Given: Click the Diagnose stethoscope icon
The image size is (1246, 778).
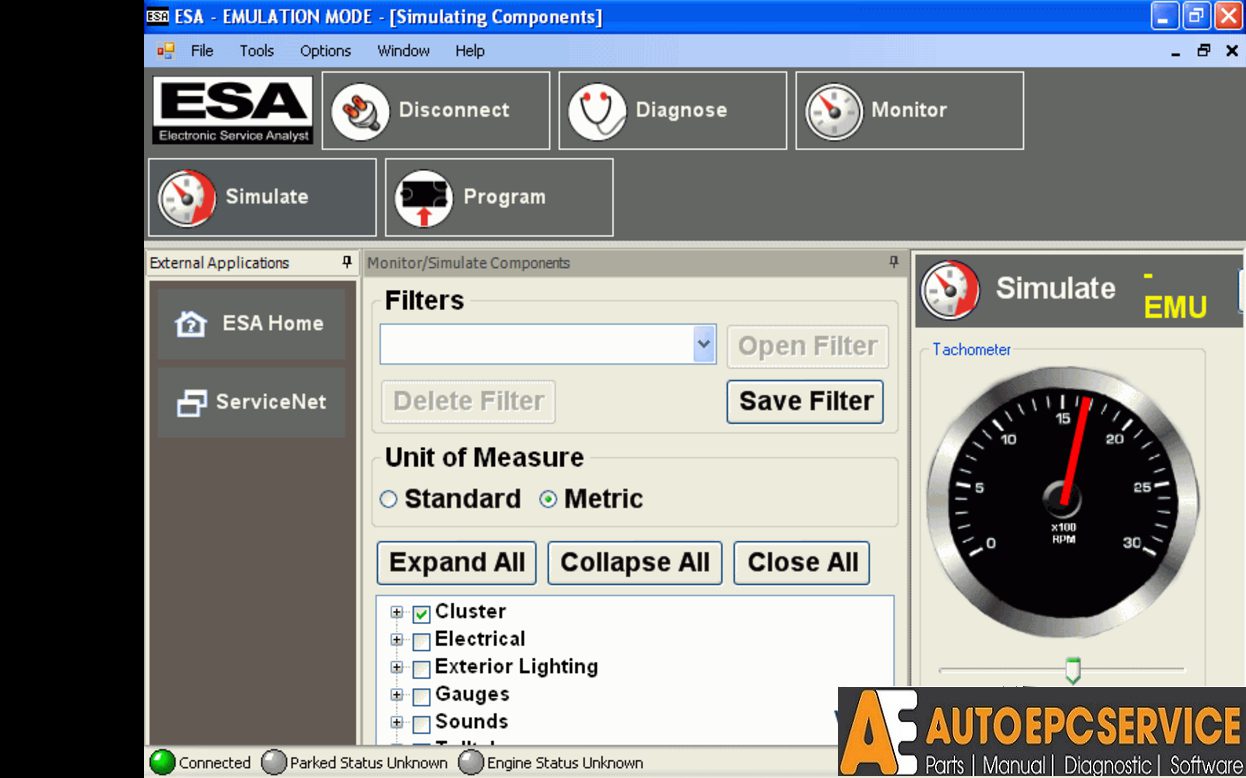Looking at the screenshot, I should (597, 111).
